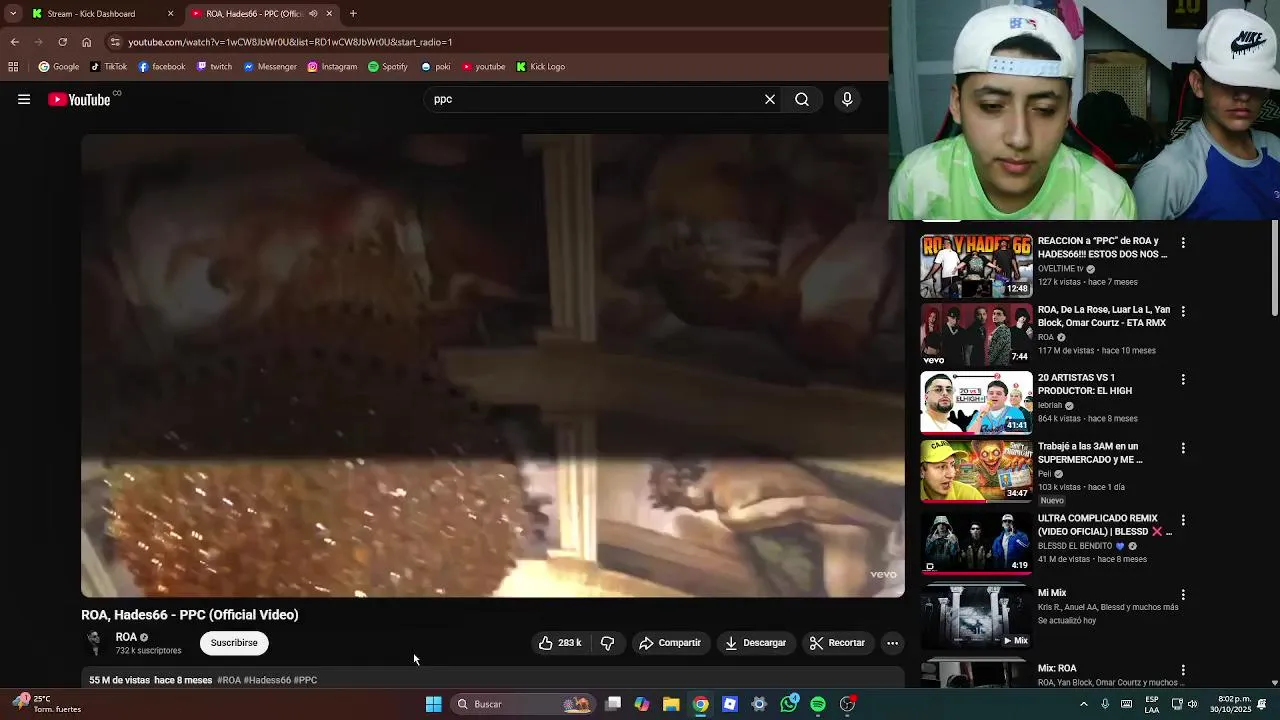Mute the YouTube tab audio icon
This screenshot has width=1280, height=720.
click(x=313, y=14)
